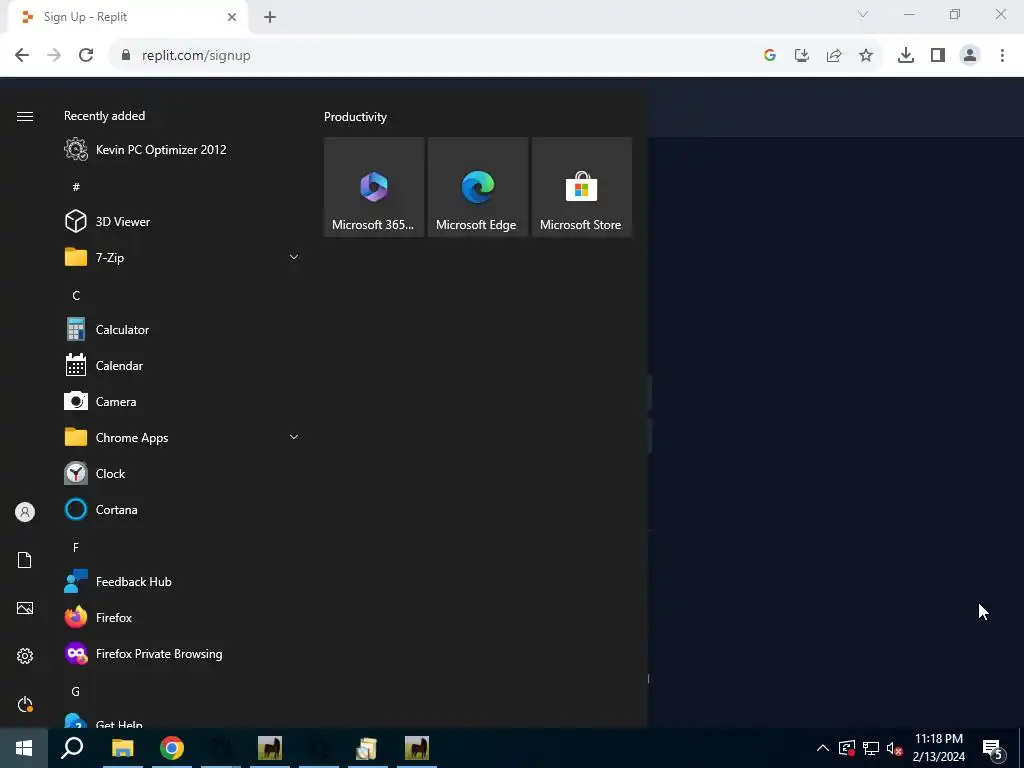Open Feedback Hub

pos(180,581)
